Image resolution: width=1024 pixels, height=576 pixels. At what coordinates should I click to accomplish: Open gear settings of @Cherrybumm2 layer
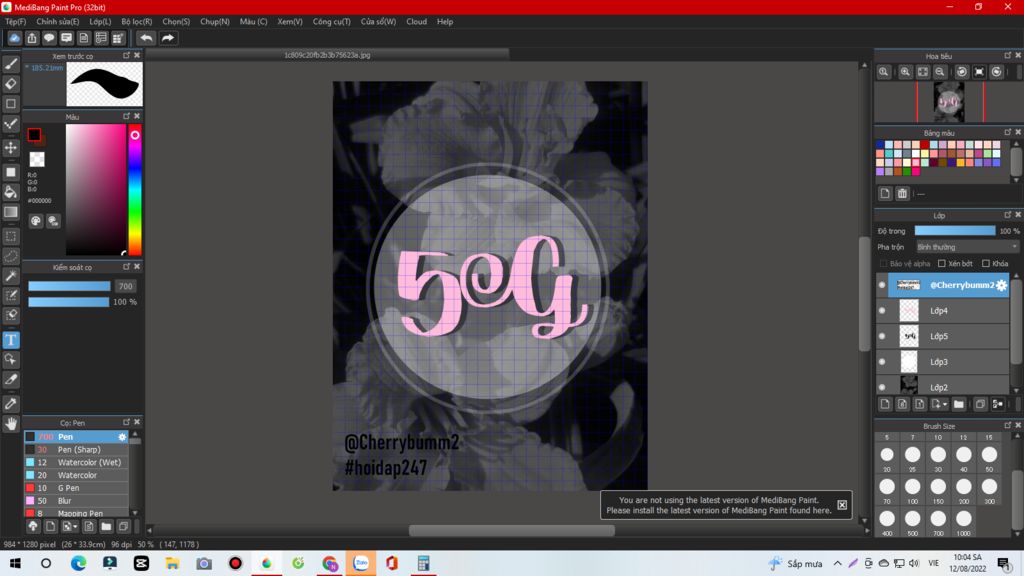click(1002, 285)
